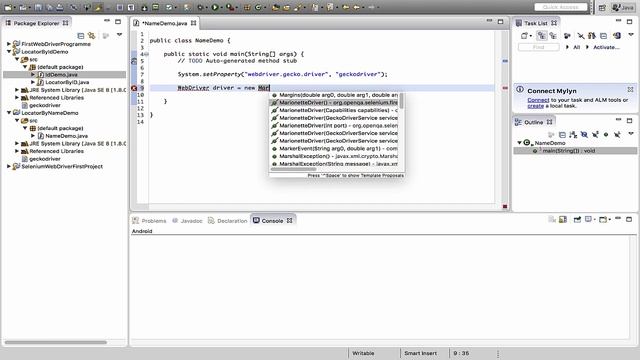
Task: Collapse All in Package Explorer toolbar
Action: coord(81,36)
